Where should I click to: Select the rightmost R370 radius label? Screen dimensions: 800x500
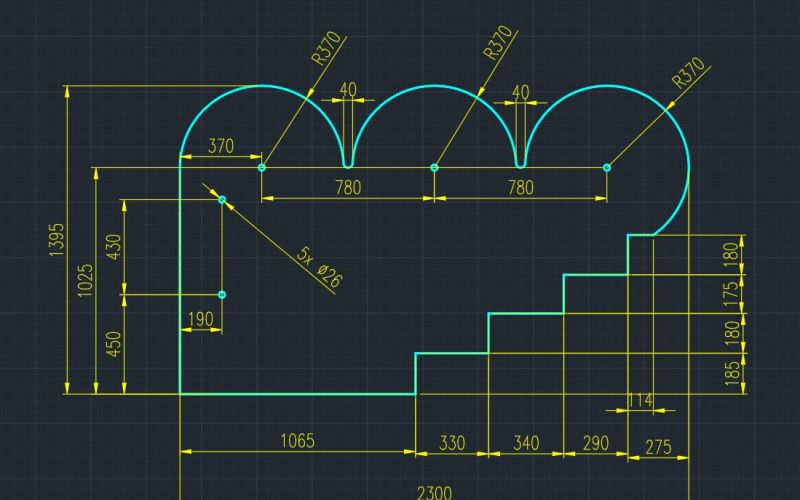click(x=688, y=74)
